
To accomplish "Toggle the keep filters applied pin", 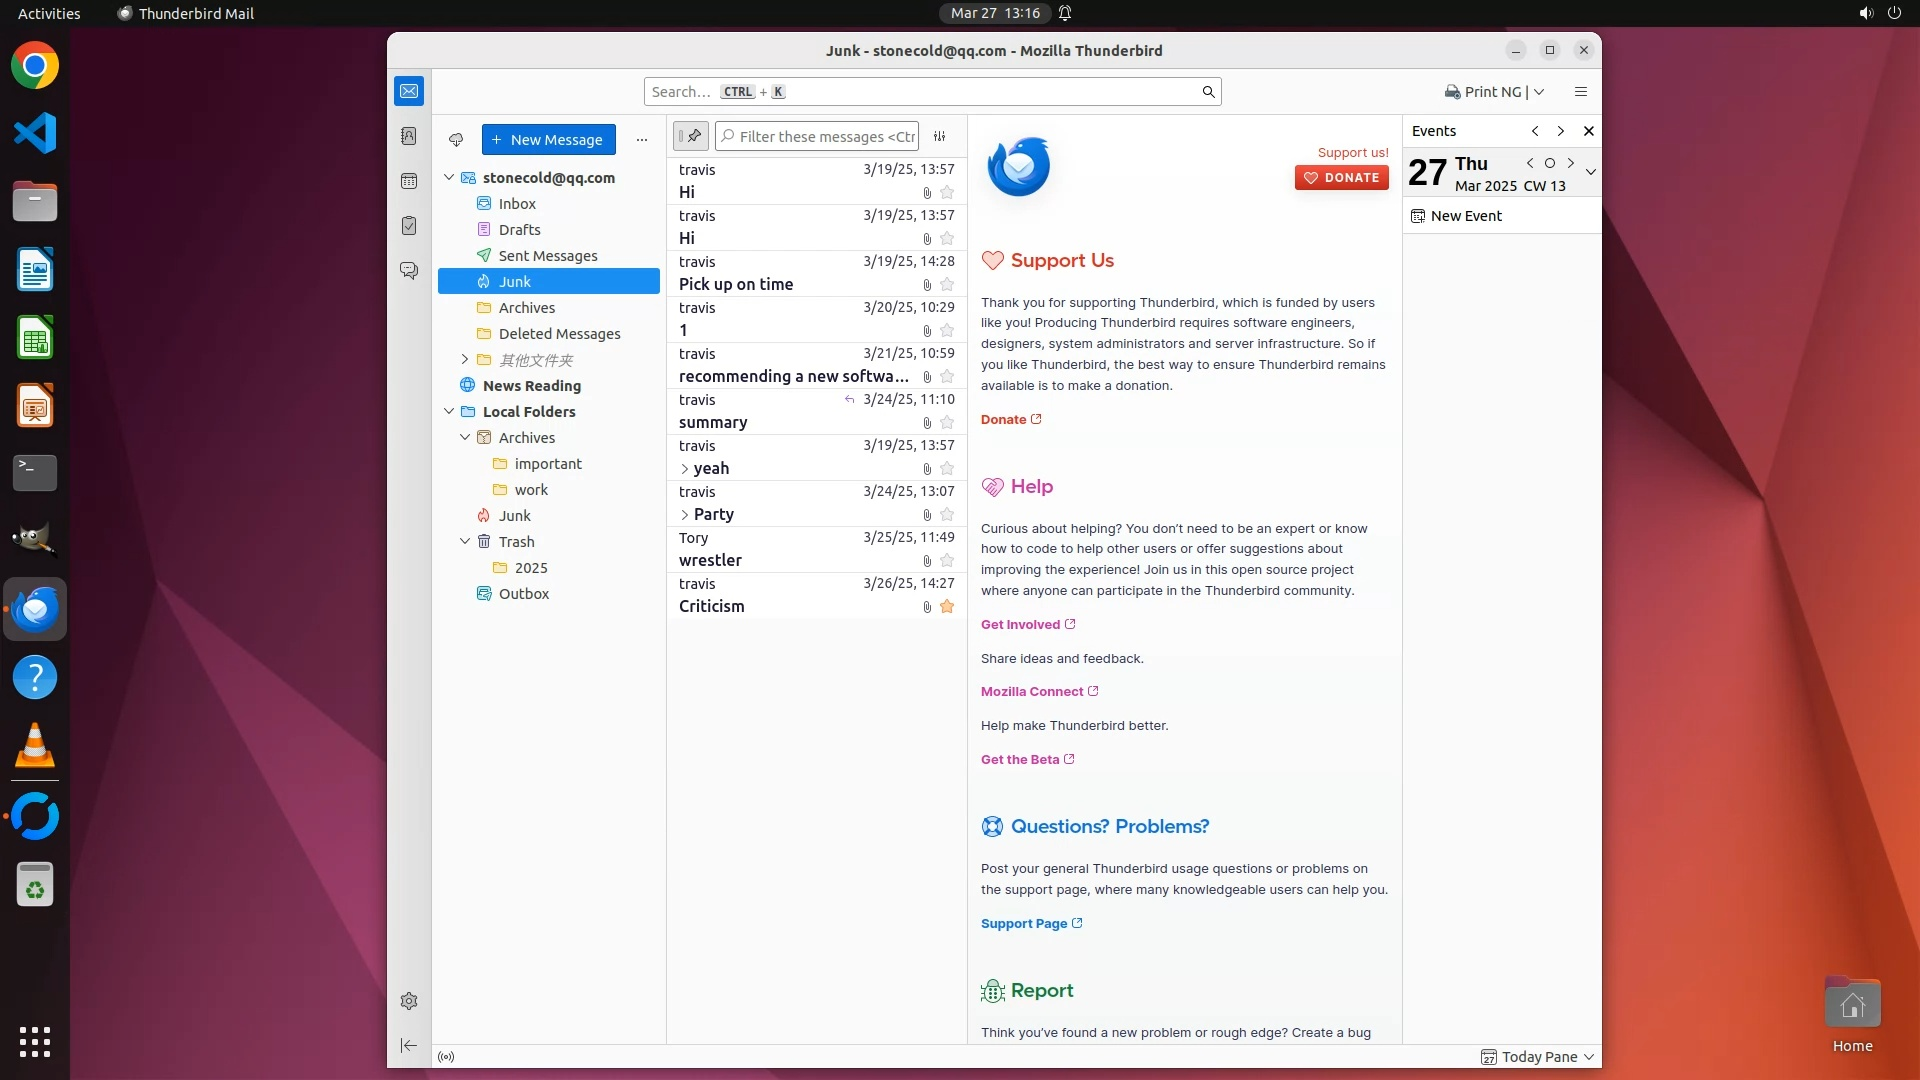I will pyautogui.click(x=691, y=136).
